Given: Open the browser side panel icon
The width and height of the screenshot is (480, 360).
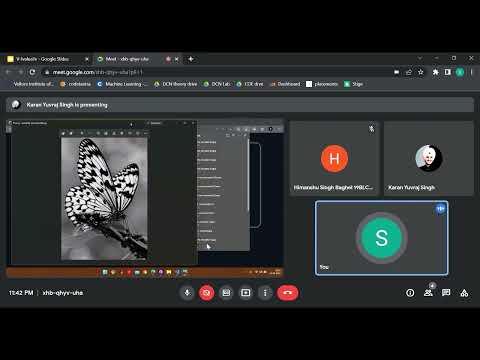Looking at the screenshot, I should [x=448, y=72].
